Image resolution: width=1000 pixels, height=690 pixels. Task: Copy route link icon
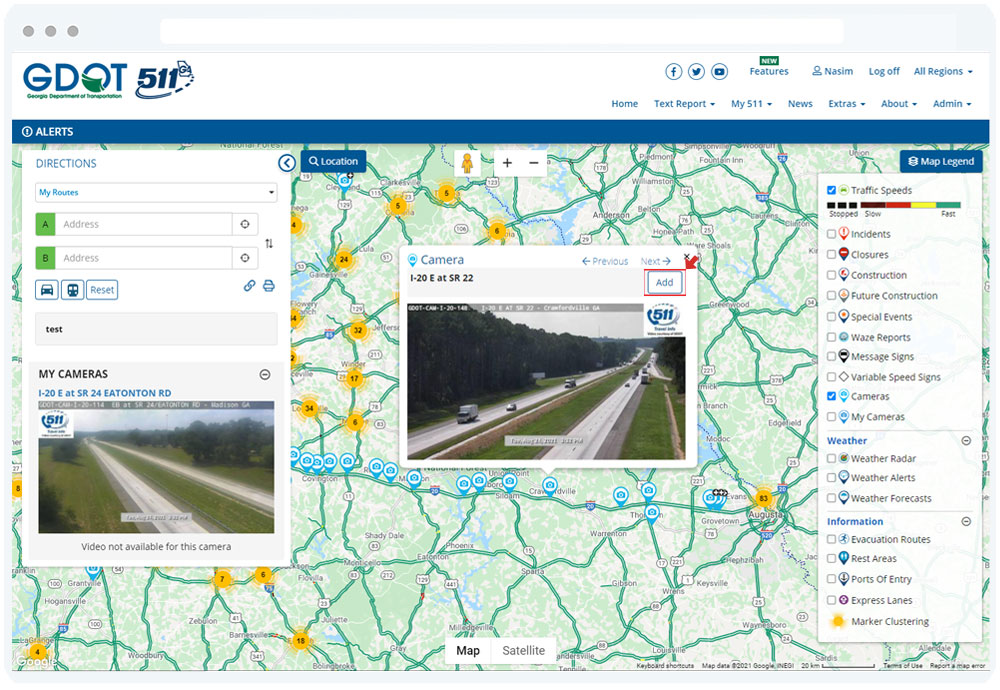[x=249, y=286]
